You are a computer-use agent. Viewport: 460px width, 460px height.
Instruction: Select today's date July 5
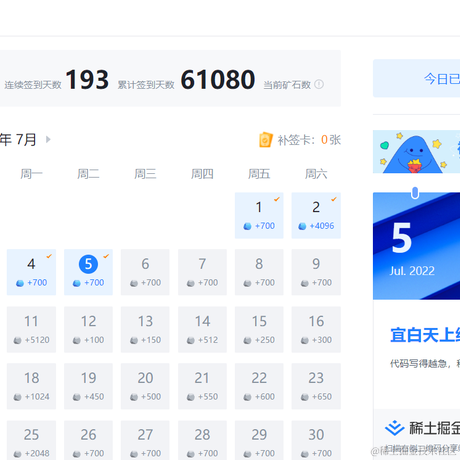pos(88,272)
